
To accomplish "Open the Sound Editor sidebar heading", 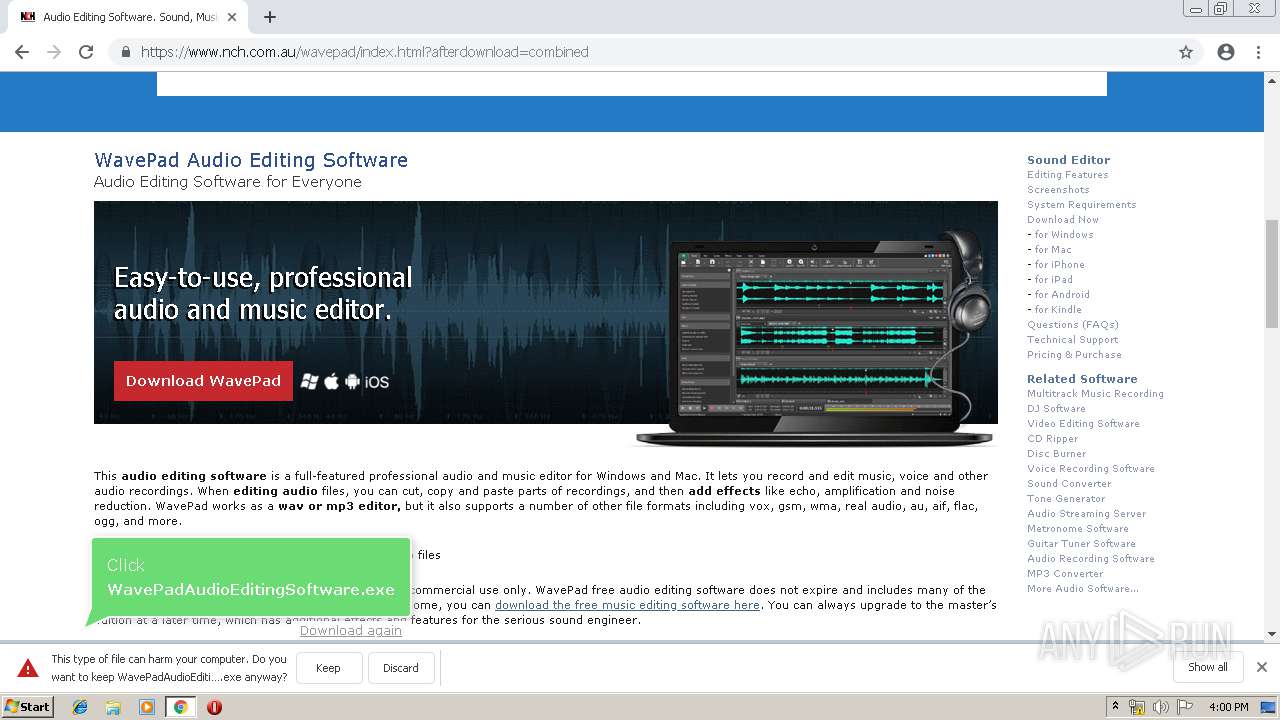I will pyautogui.click(x=1068, y=160).
